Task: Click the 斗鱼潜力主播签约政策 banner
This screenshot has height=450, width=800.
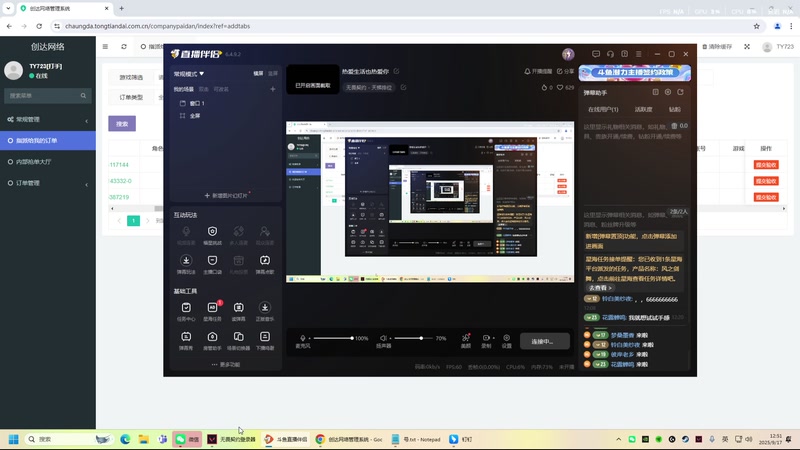Action: pyautogui.click(x=635, y=72)
